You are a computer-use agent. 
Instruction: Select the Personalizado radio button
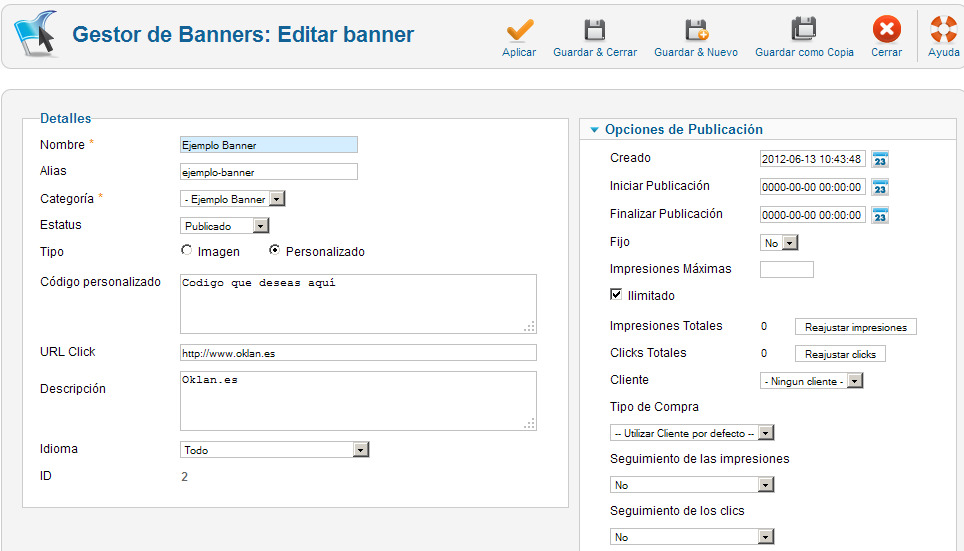(275, 251)
